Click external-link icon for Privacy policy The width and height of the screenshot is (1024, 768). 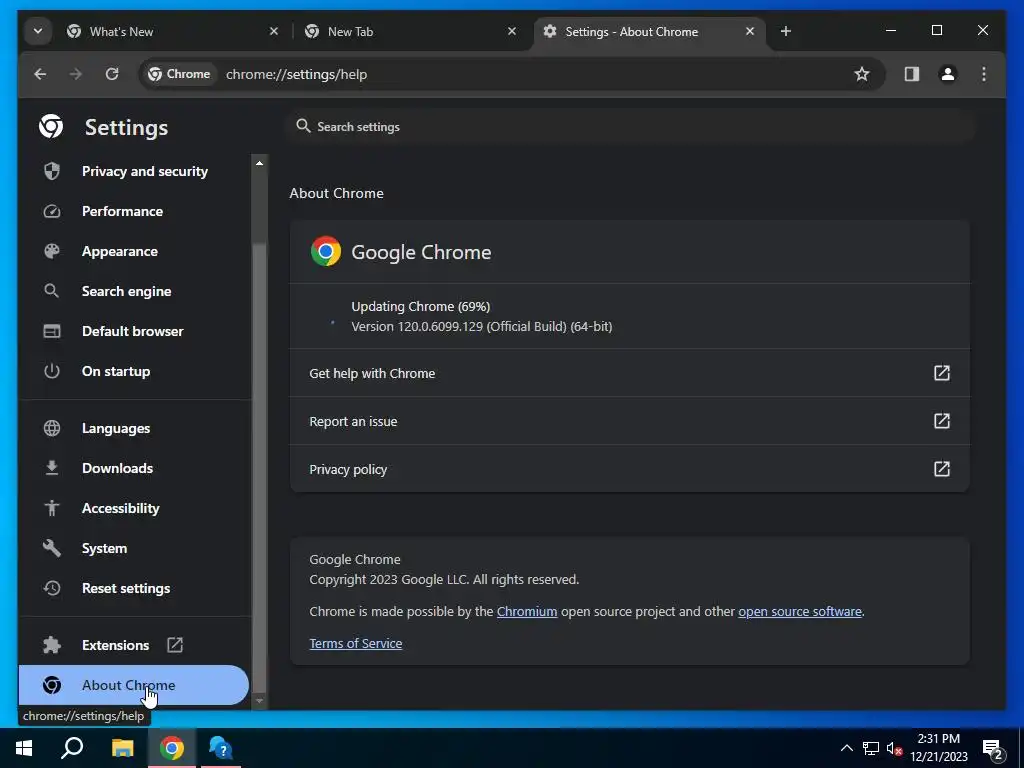point(942,469)
